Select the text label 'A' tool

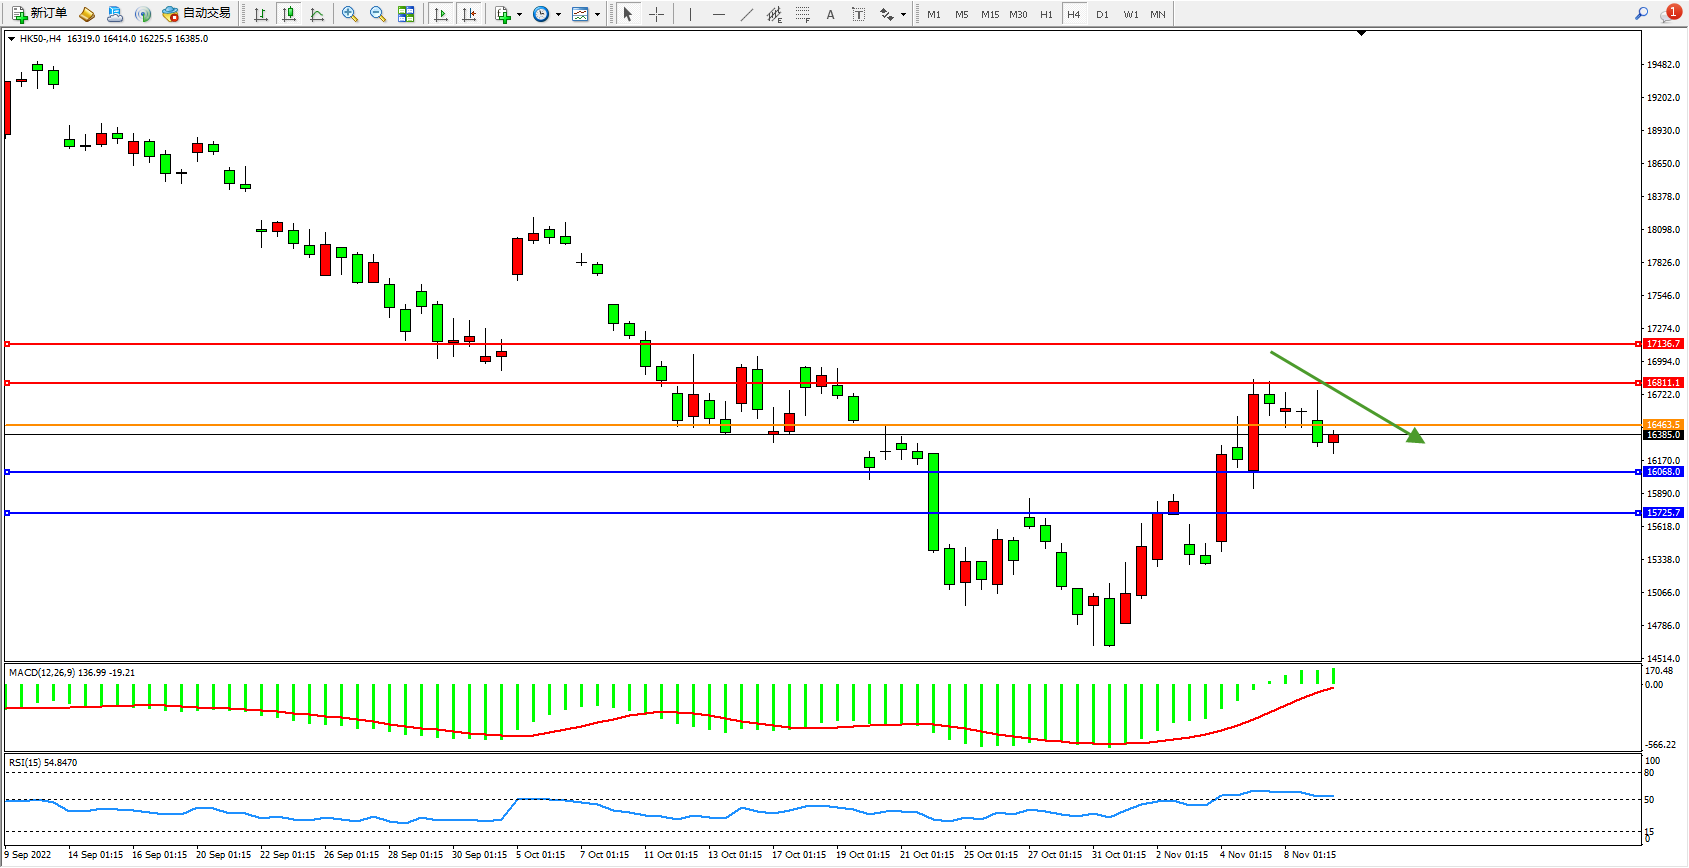[x=830, y=14]
